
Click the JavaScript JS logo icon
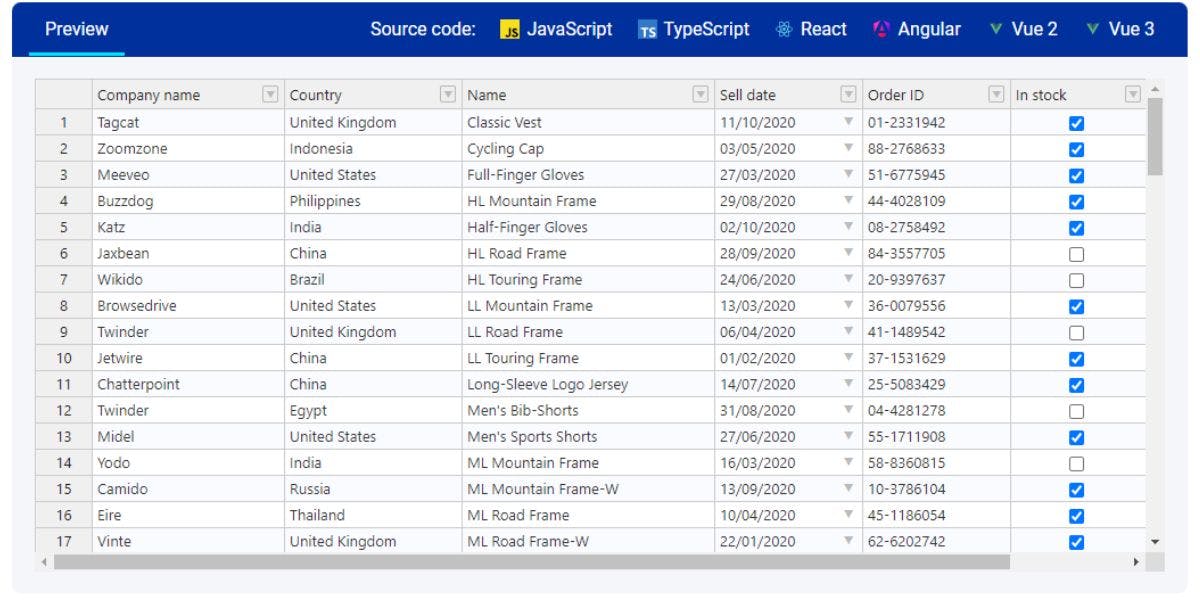(508, 29)
